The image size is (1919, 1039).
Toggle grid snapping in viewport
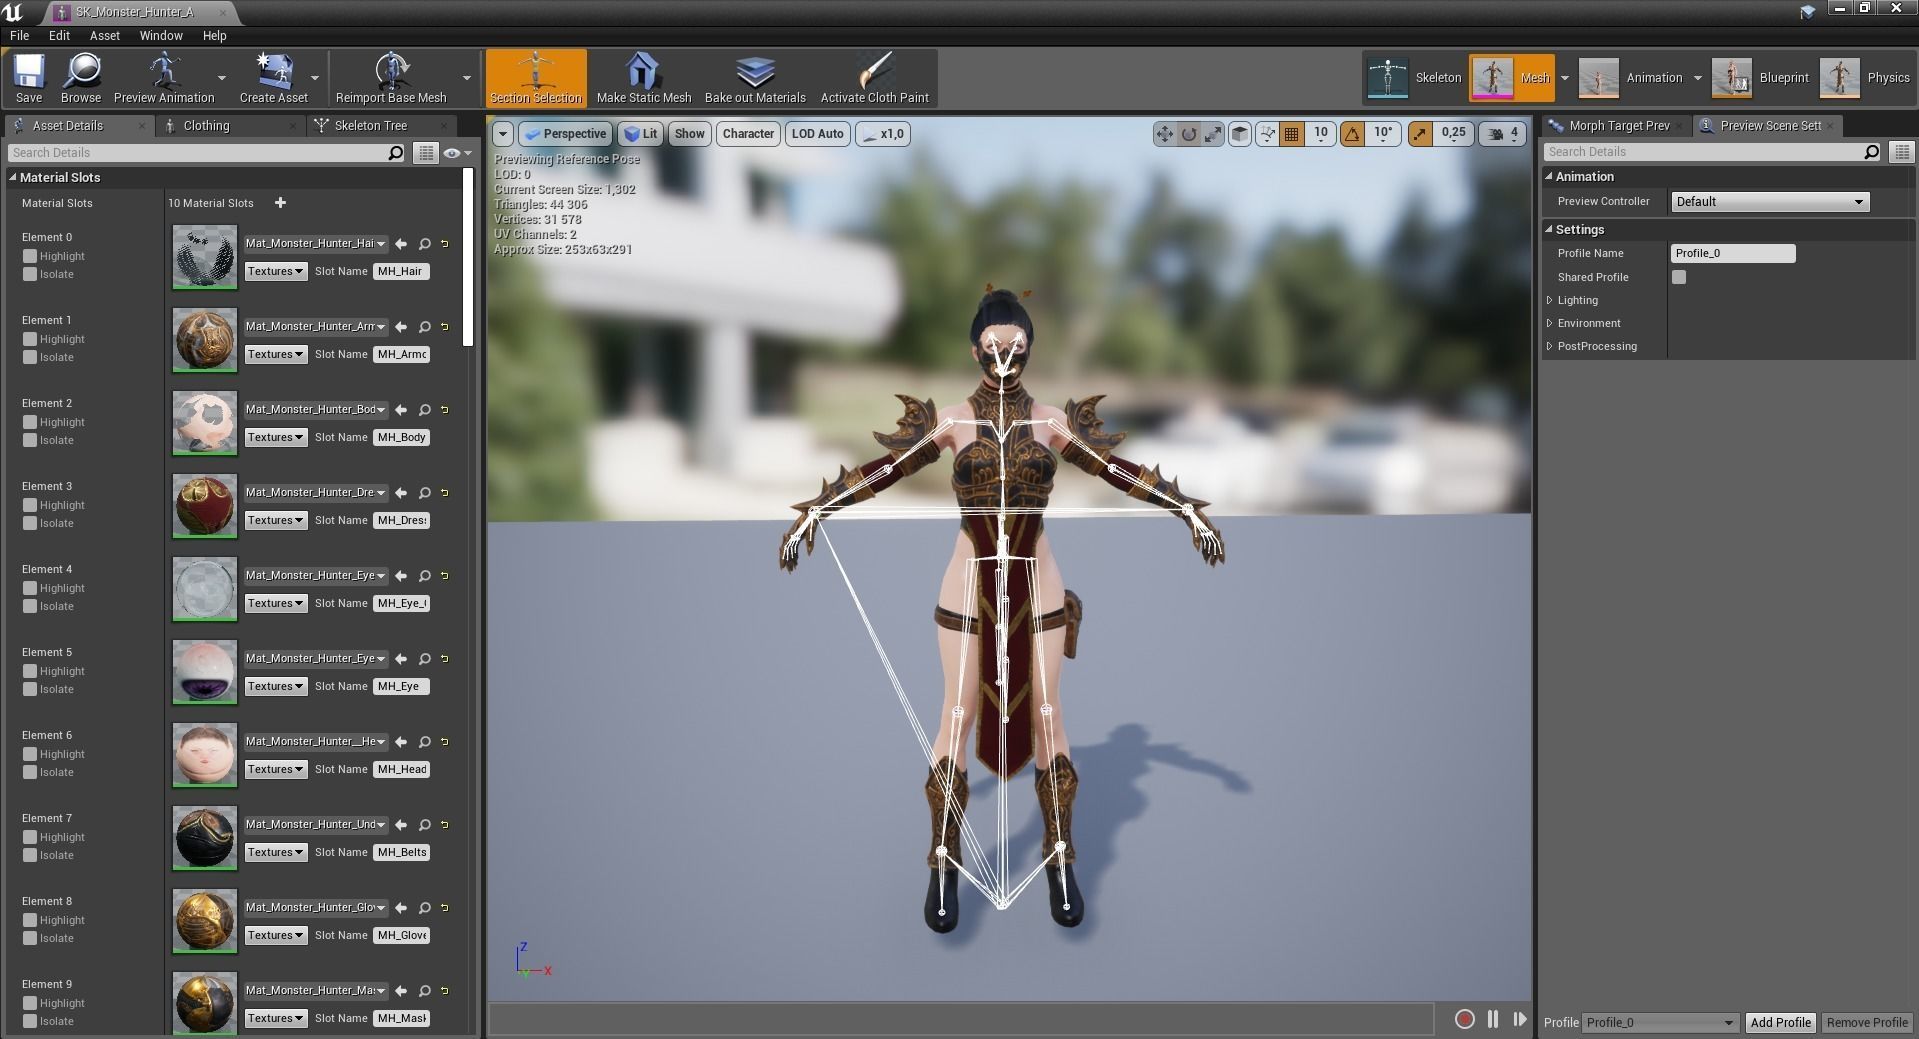1292,134
